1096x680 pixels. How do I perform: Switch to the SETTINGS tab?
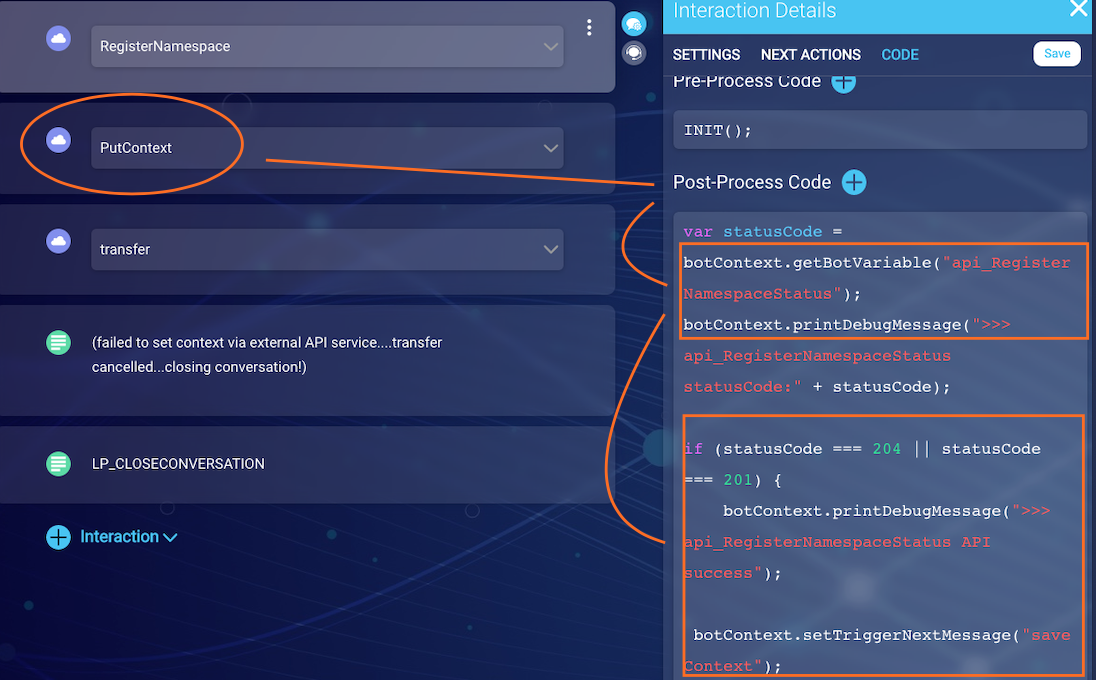click(x=706, y=55)
